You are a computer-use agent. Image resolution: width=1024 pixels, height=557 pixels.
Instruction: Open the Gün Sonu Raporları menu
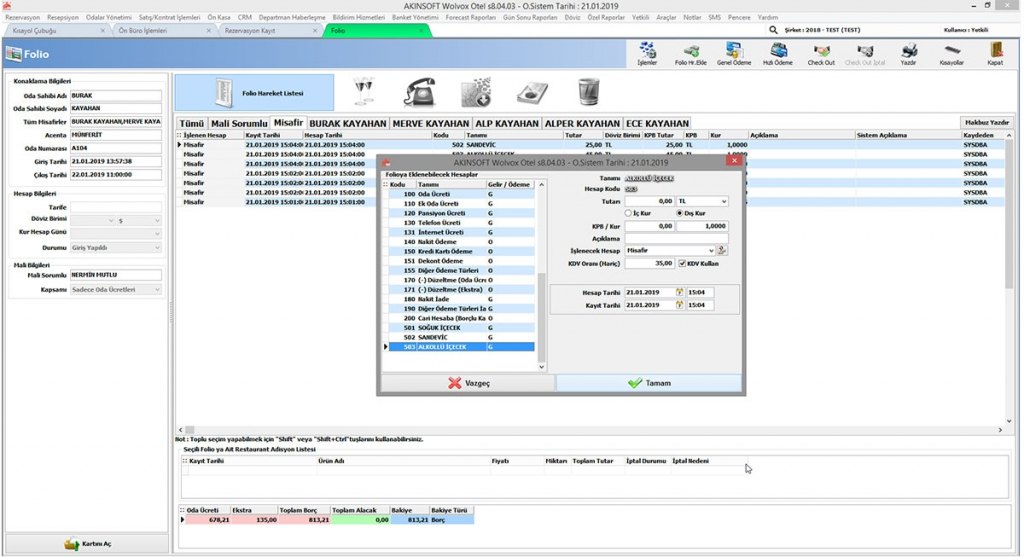pos(530,18)
